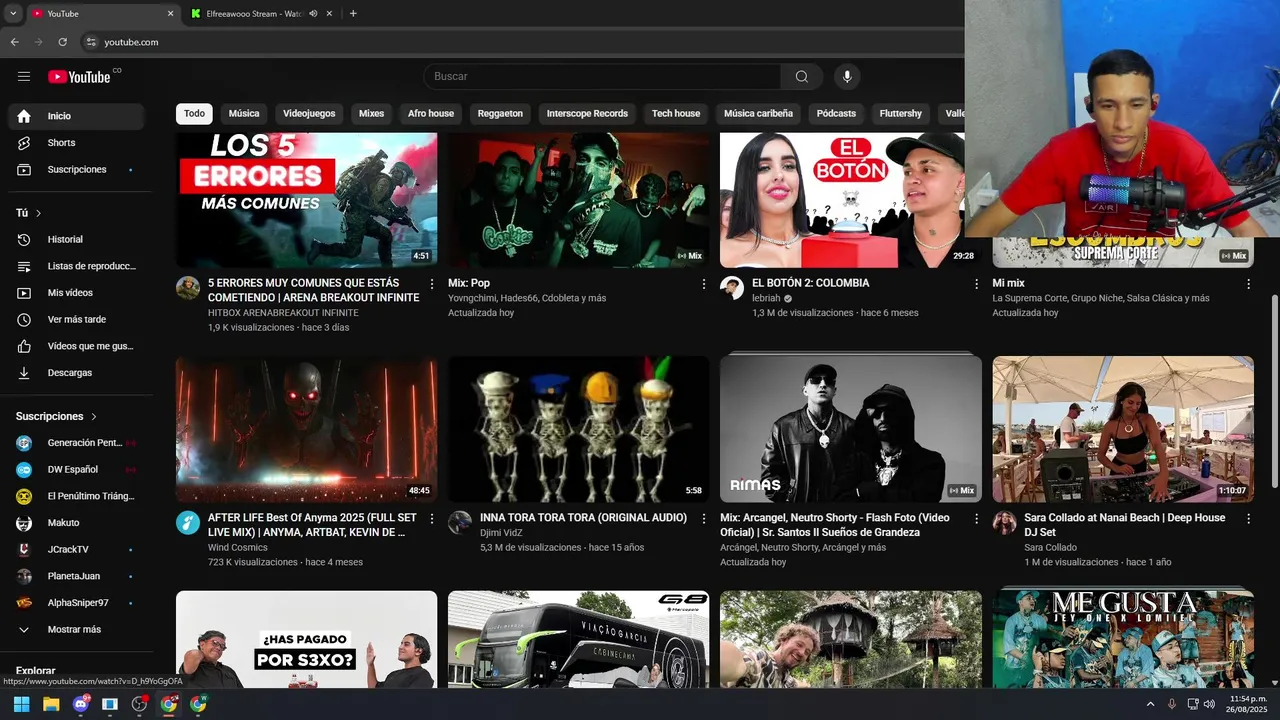This screenshot has width=1280, height=720.
Task: Open Ver más tarde in sidebar
Action: click(x=76, y=319)
